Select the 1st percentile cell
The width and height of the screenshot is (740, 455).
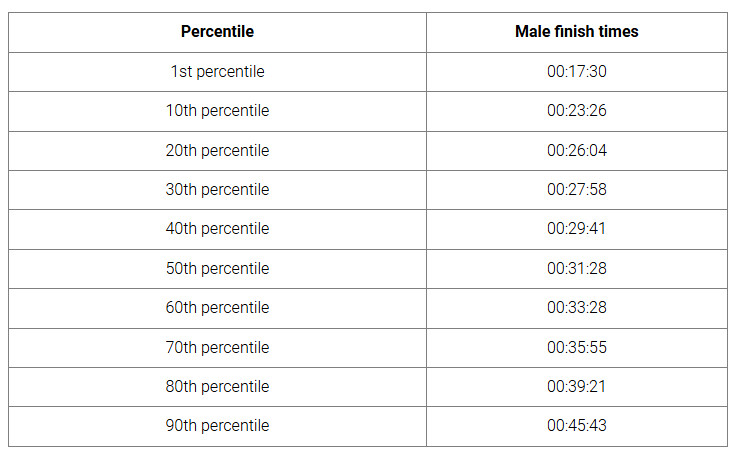click(x=217, y=72)
